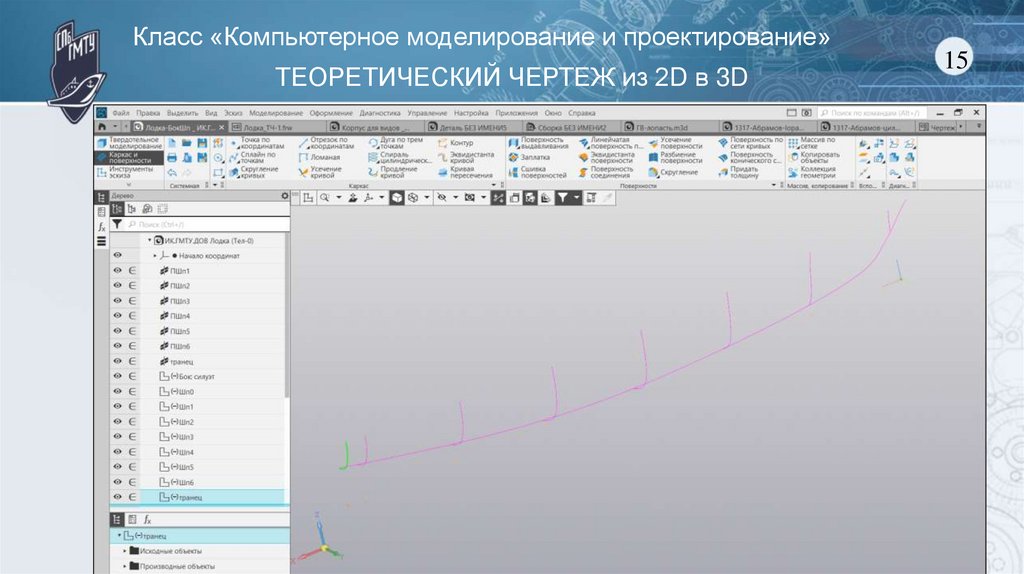
Task: Select Каркас и поверхности tool set
Action: click(129, 157)
